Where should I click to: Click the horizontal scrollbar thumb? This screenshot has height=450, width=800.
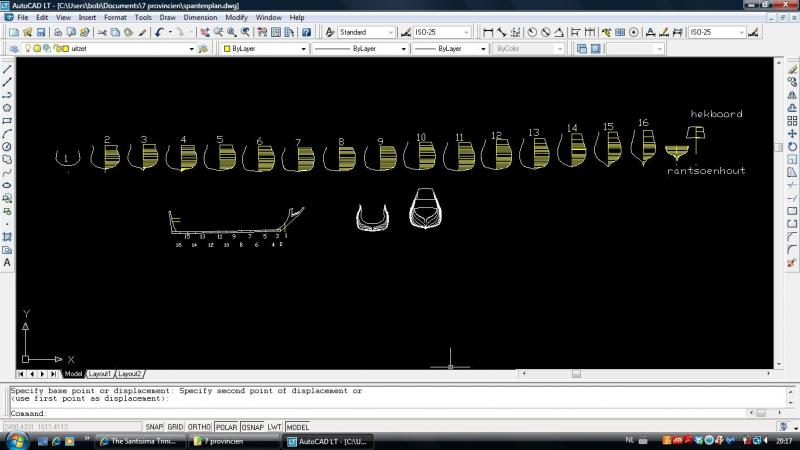pos(576,374)
